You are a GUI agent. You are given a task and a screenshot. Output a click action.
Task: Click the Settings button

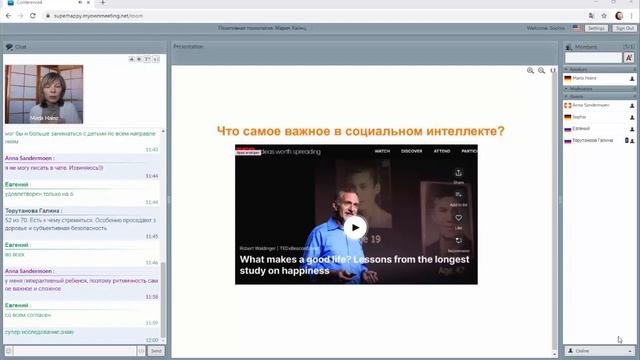click(596, 28)
